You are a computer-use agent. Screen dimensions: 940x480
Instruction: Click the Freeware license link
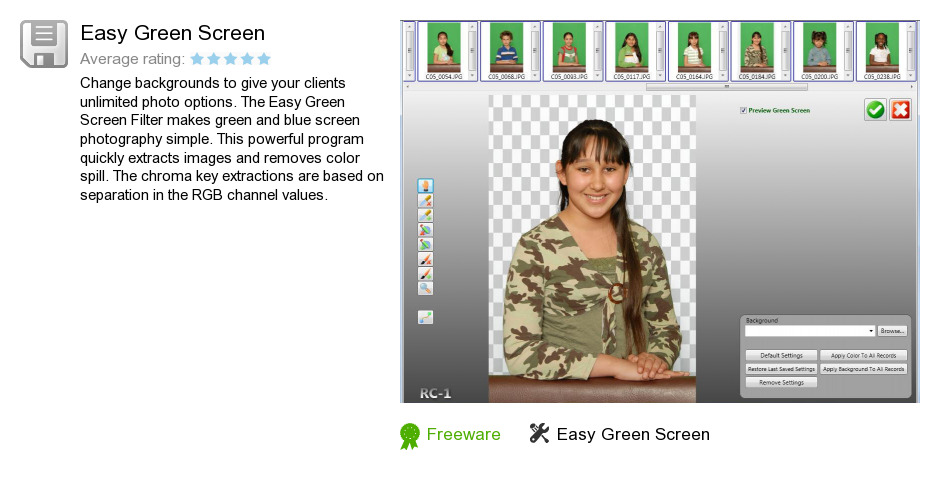click(x=463, y=434)
